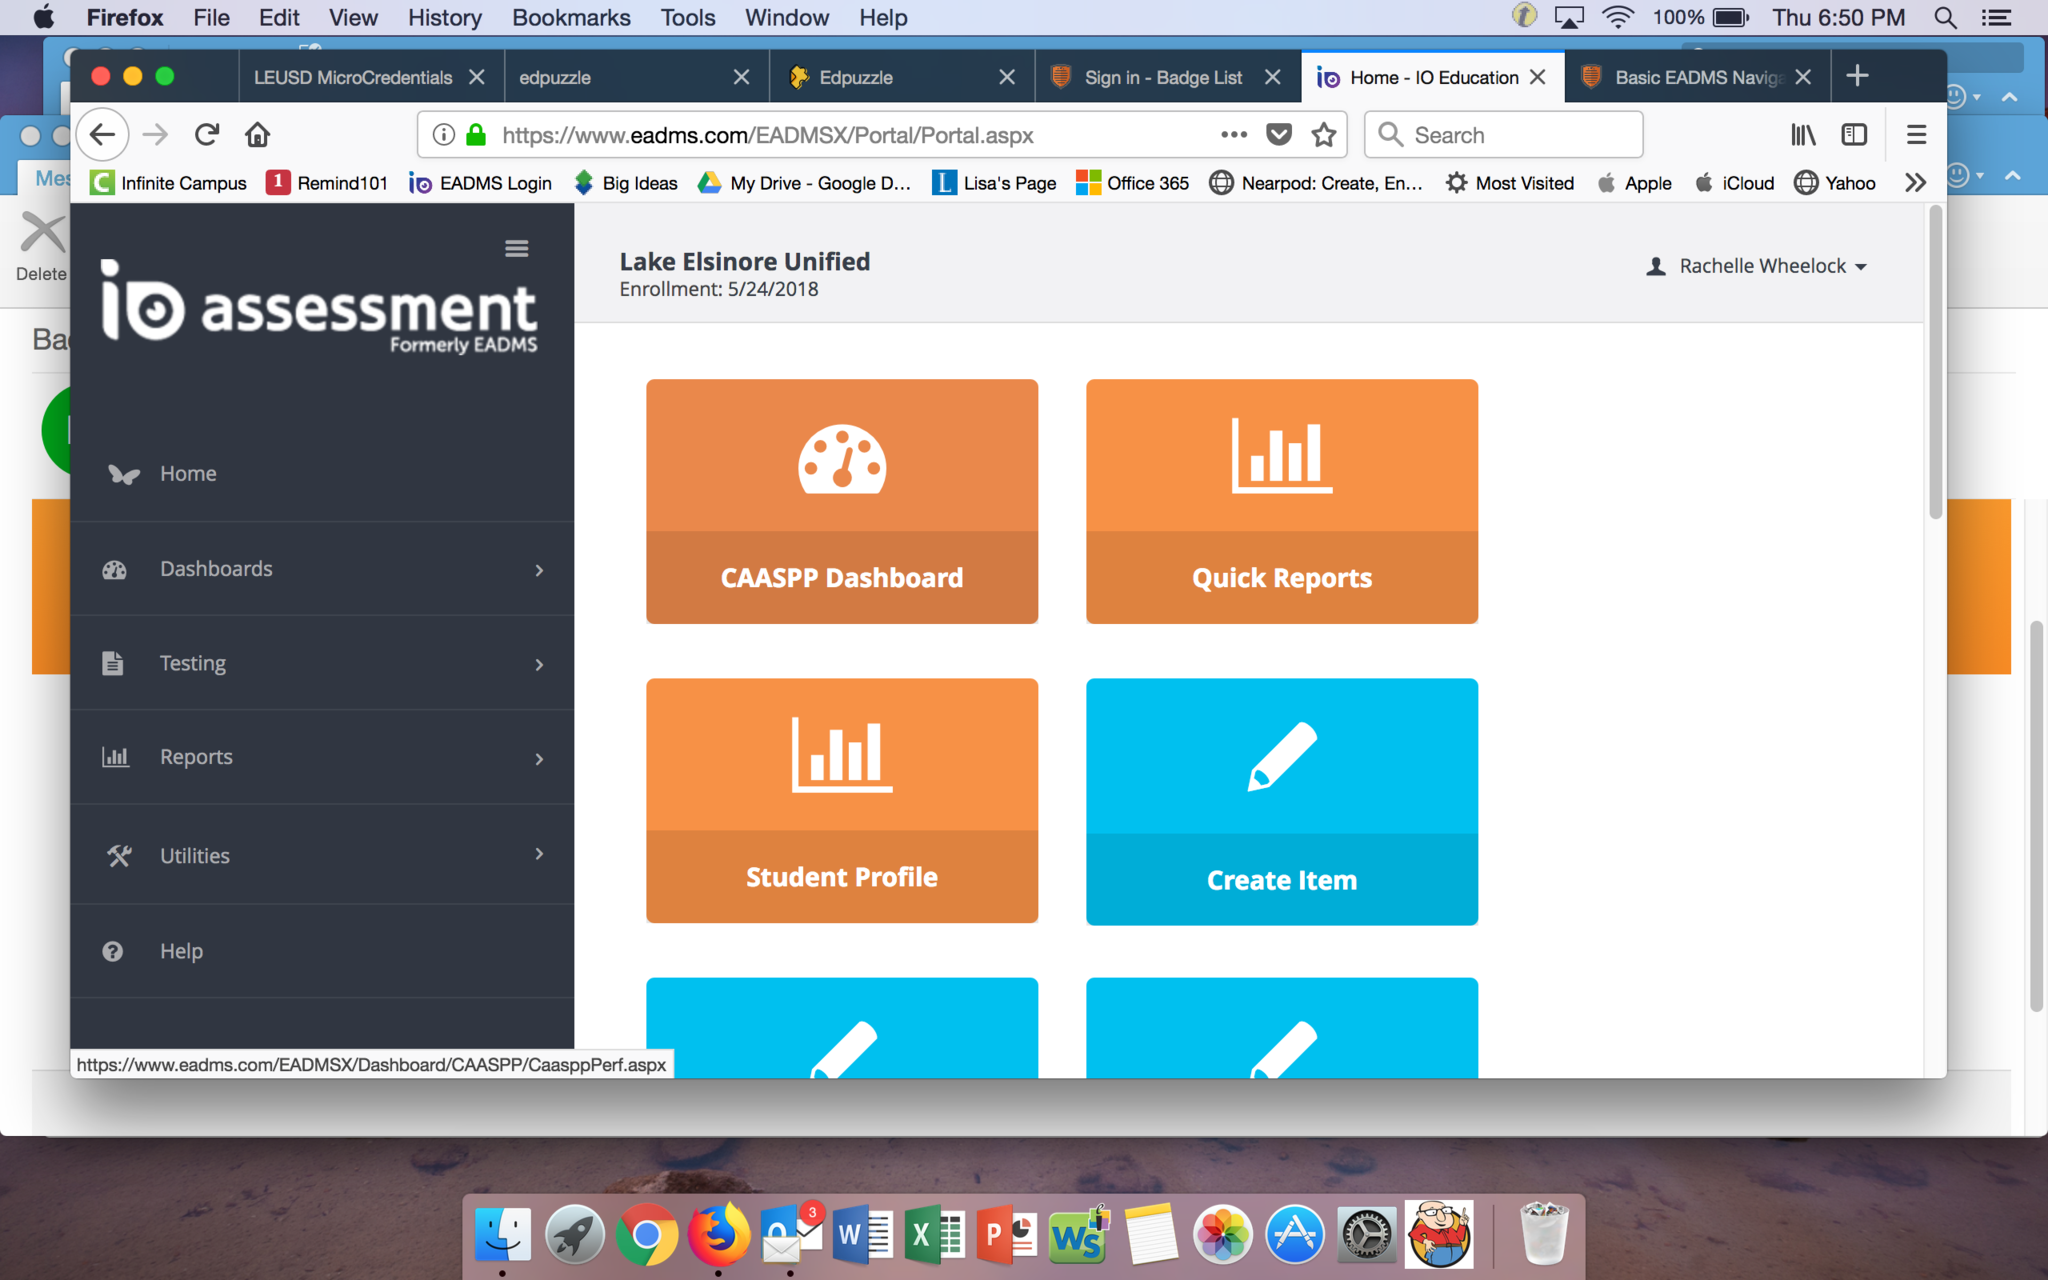Viewport: 2048px width, 1280px height.
Task: Open the Bookmarks menu in menu bar
Action: 570,18
